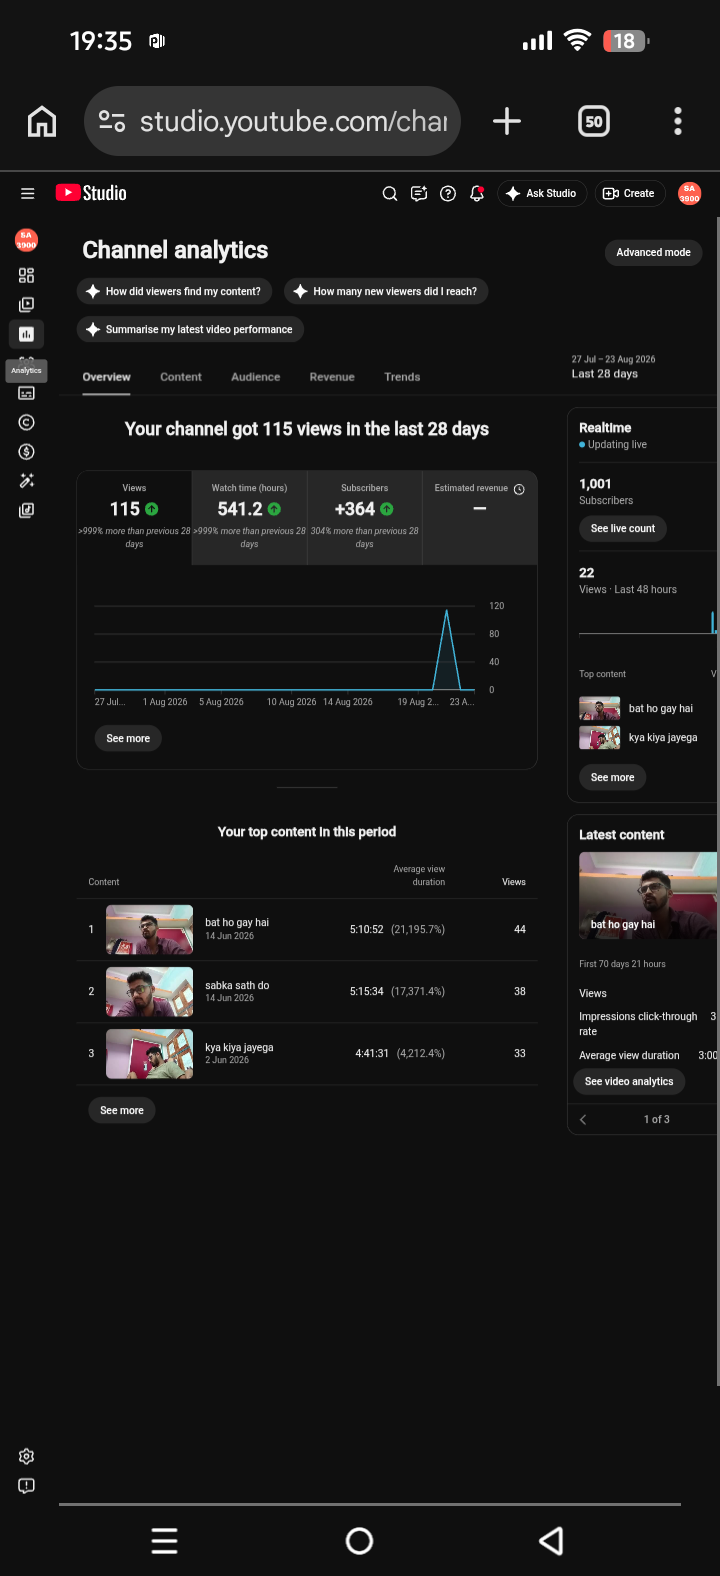The width and height of the screenshot is (720, 1576).
Task: Click See more below top content table
Action: [x=122, y=1110]
